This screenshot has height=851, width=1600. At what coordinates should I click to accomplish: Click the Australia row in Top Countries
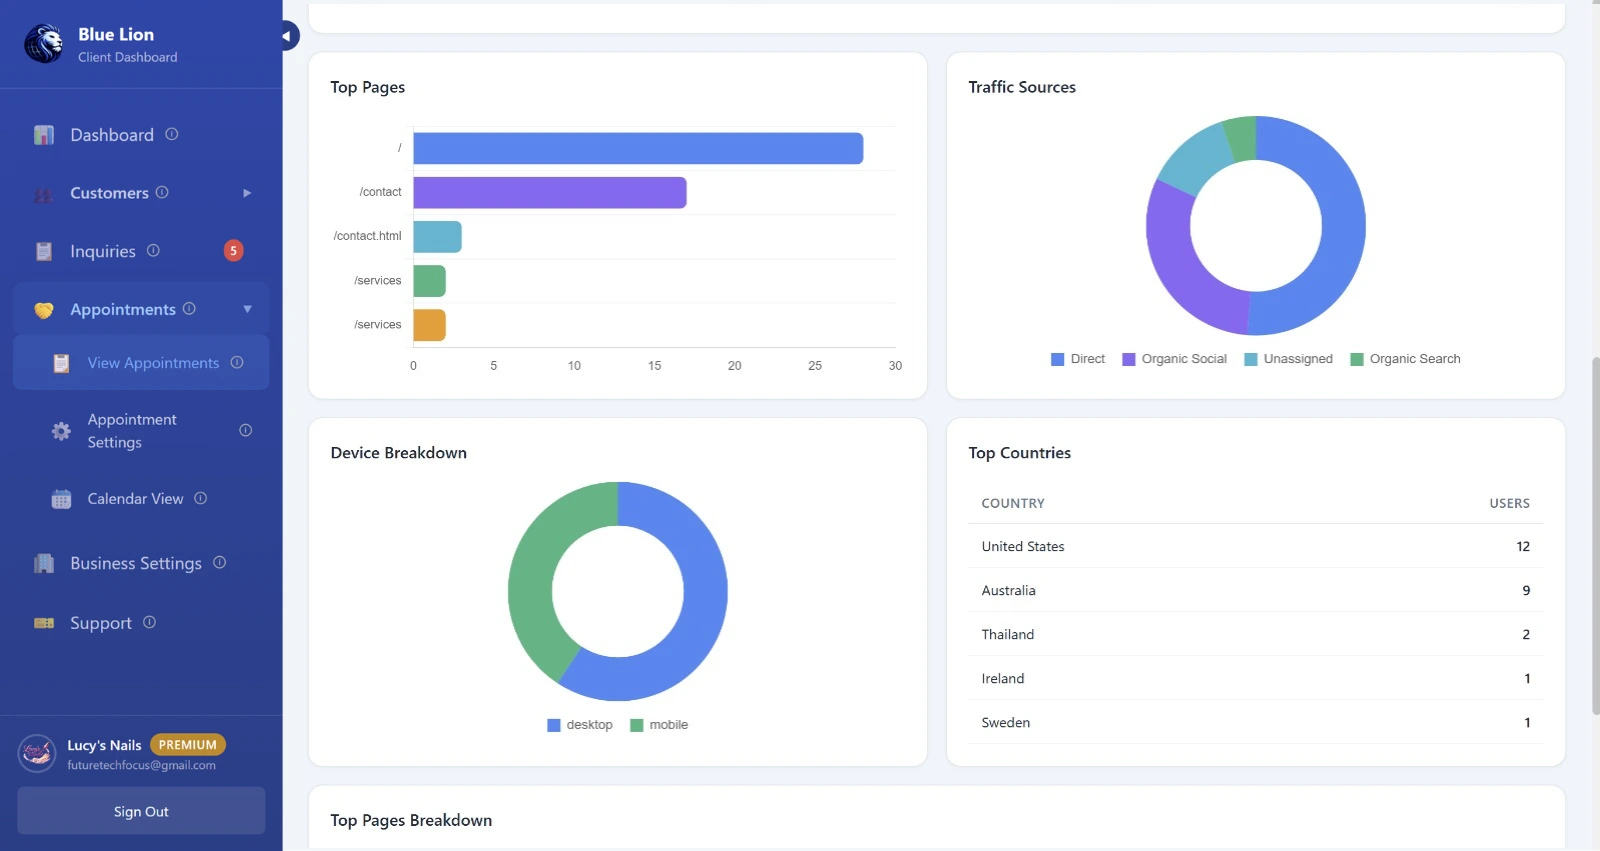(x=1255, y=590)
